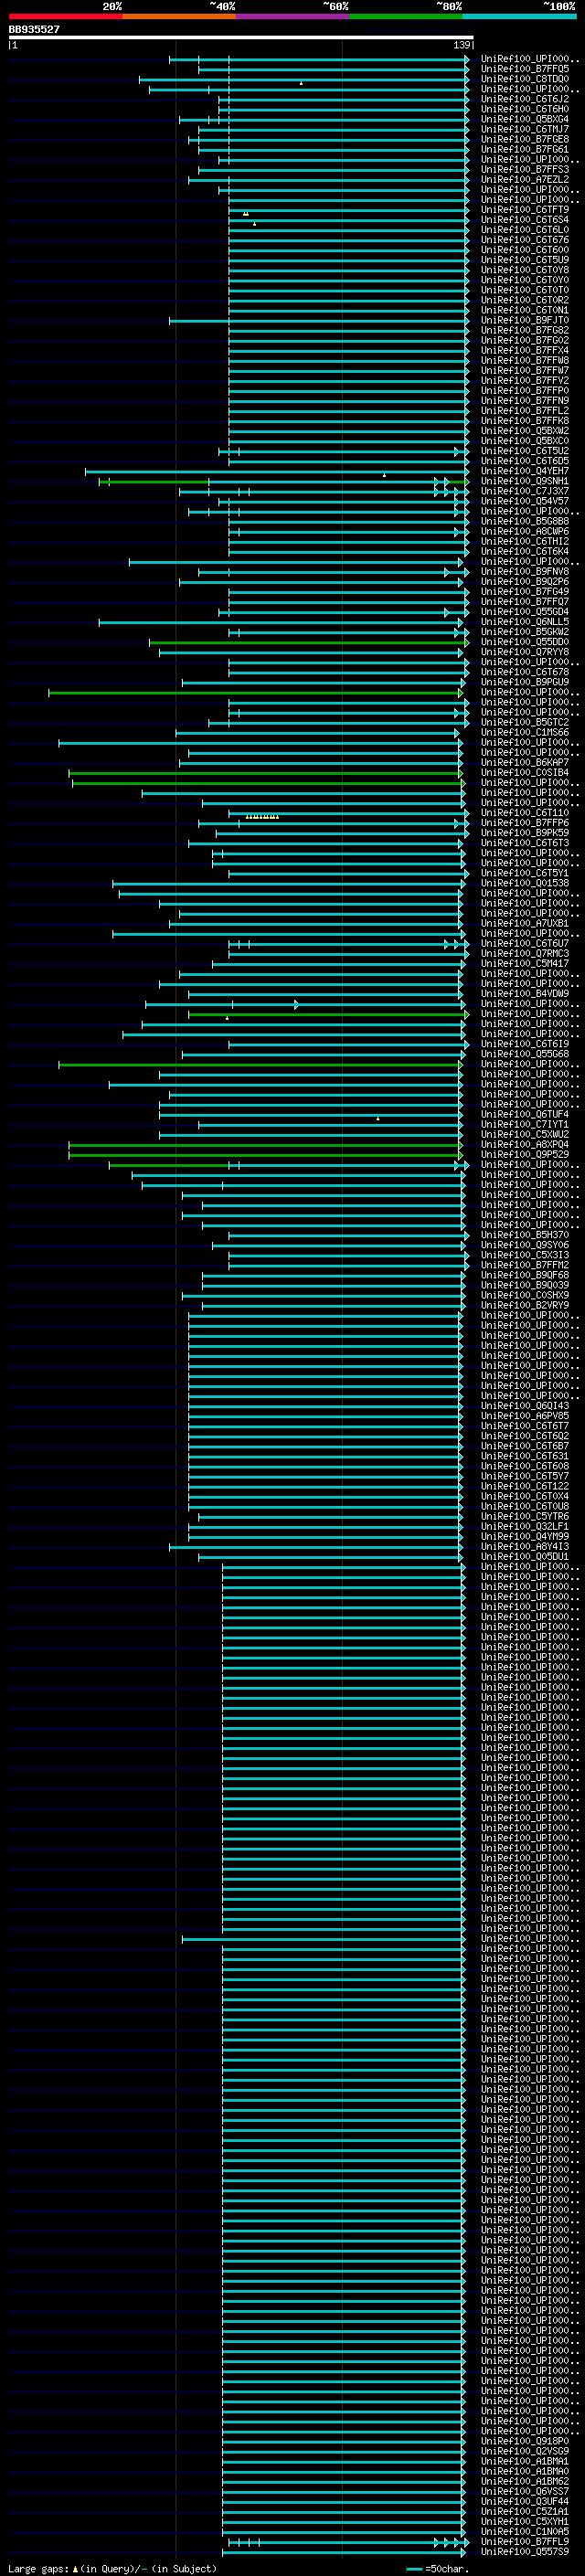The height and width of the screenshot is (2576, 585).
Task: Select hit UniRef100_Q9P529
Action: [x=525, y=1155]
